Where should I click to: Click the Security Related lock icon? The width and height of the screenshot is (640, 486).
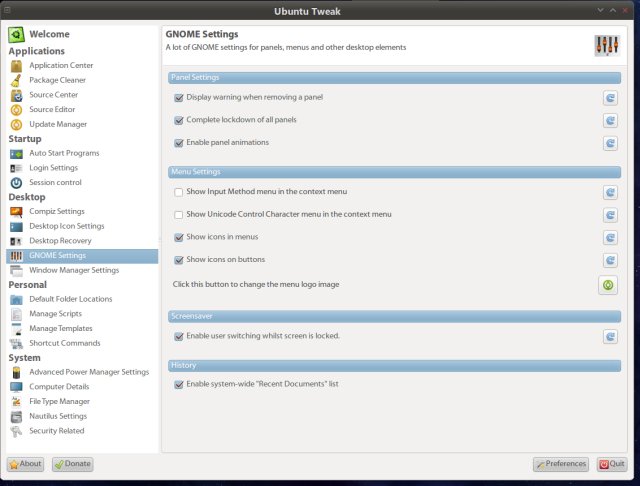16,431
